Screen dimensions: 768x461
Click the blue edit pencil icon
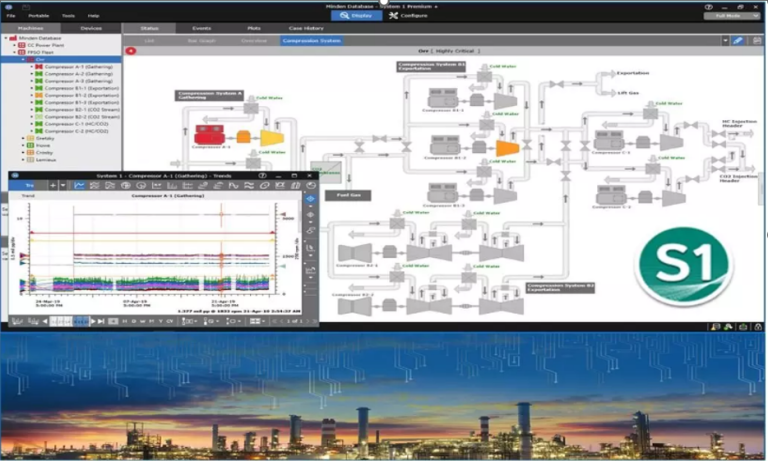[x=738, y=41]
